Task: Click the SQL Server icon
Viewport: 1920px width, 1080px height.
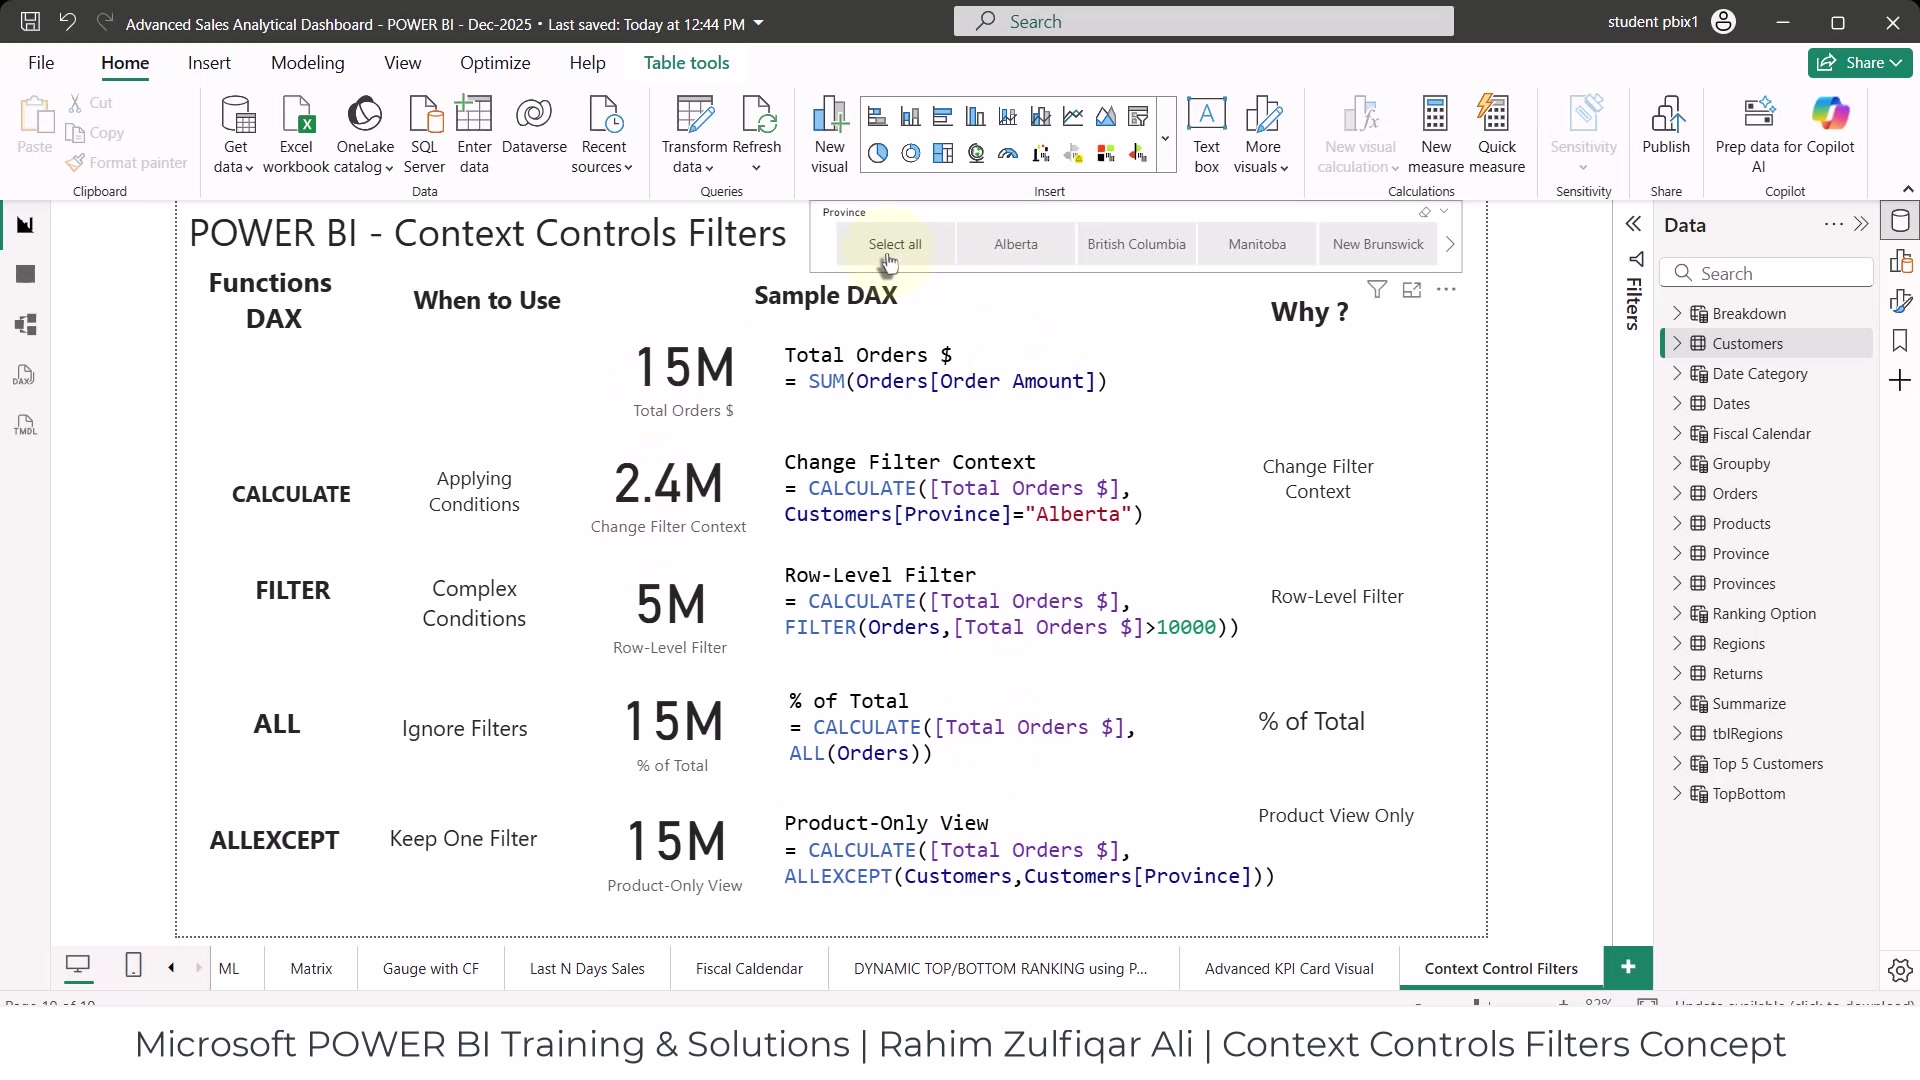Action: [x=424, y=135]
